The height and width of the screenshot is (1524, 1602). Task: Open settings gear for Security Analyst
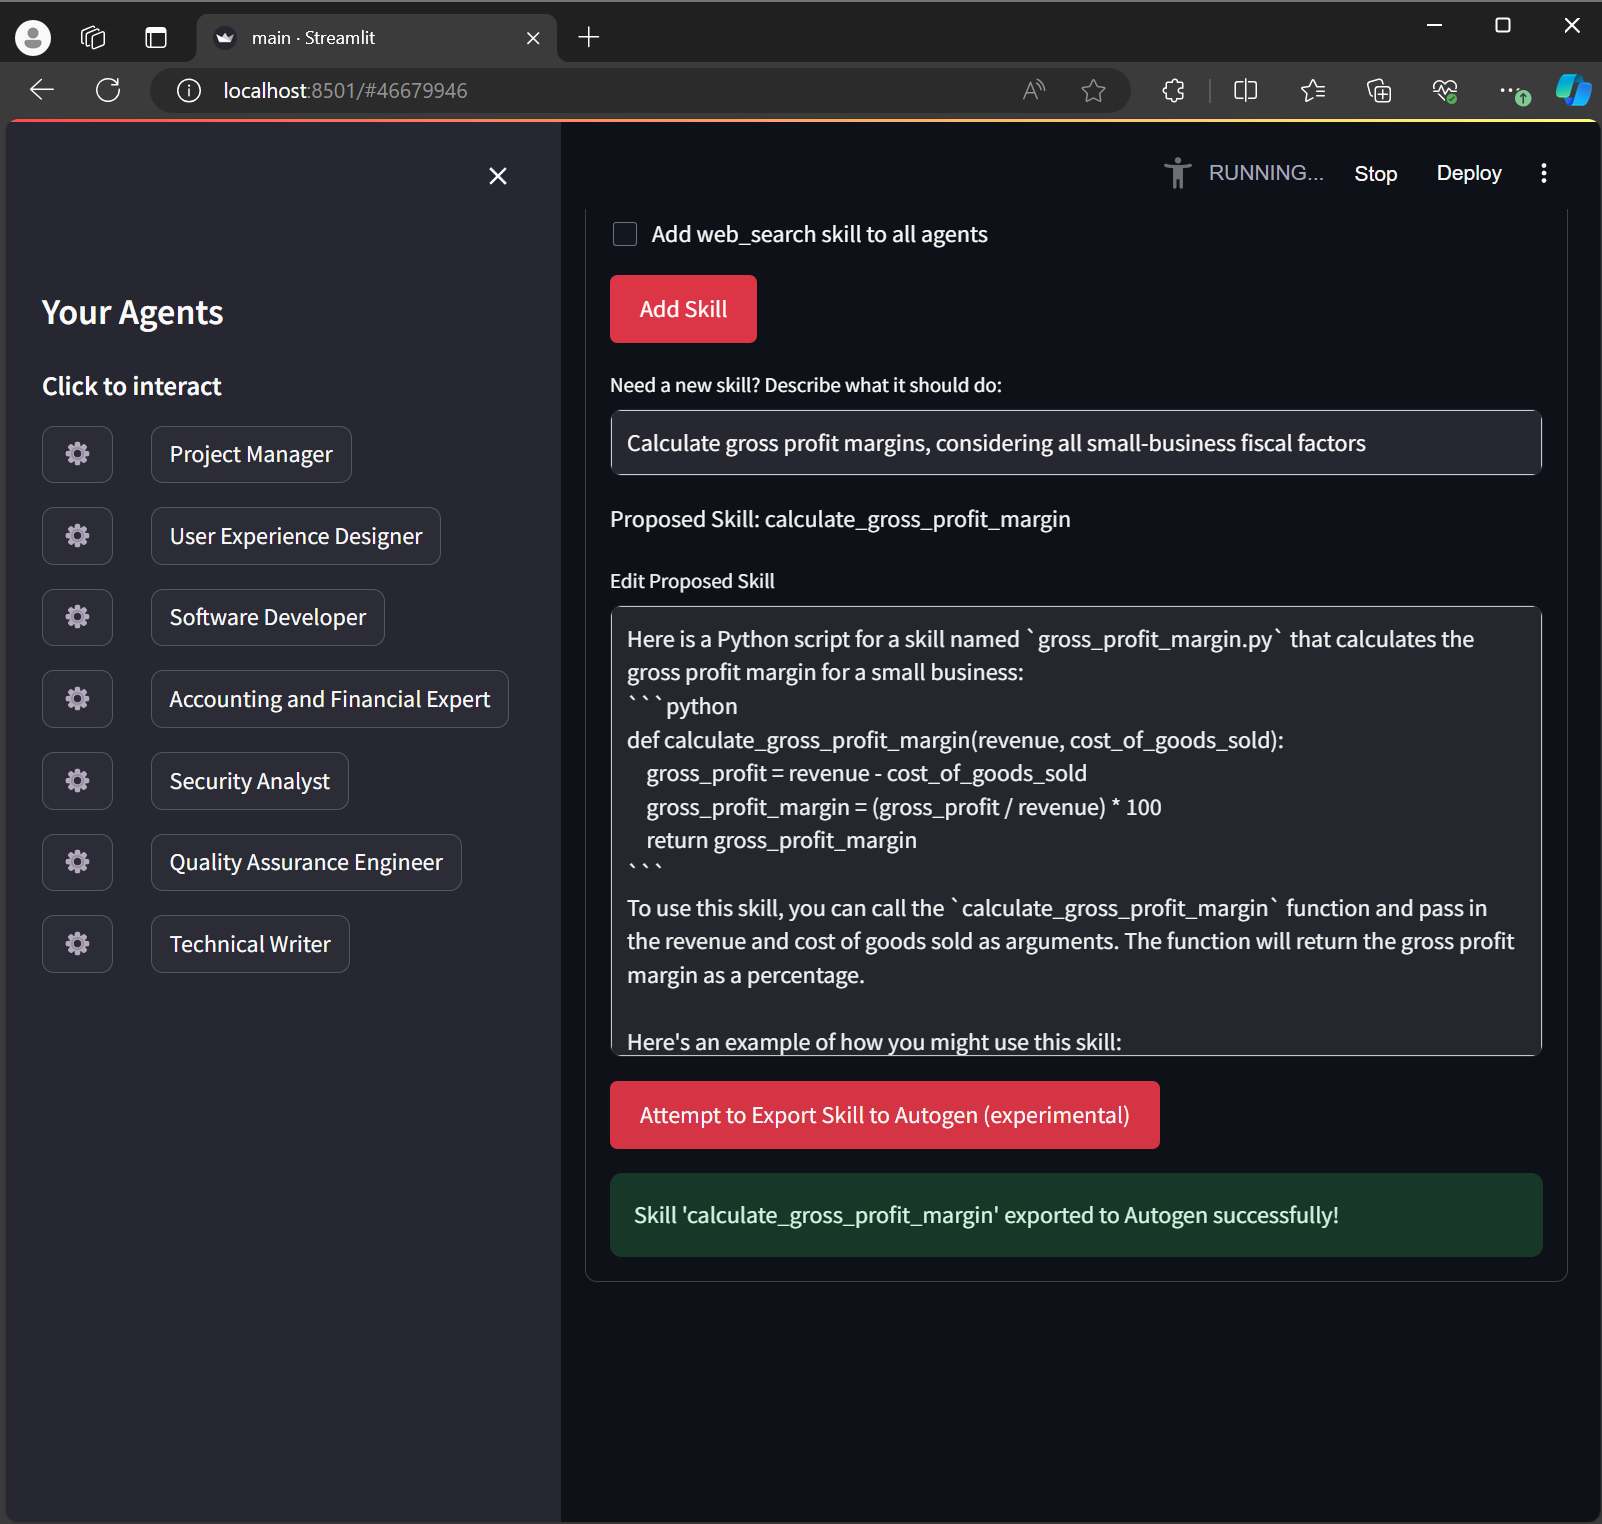pos(77,781)
